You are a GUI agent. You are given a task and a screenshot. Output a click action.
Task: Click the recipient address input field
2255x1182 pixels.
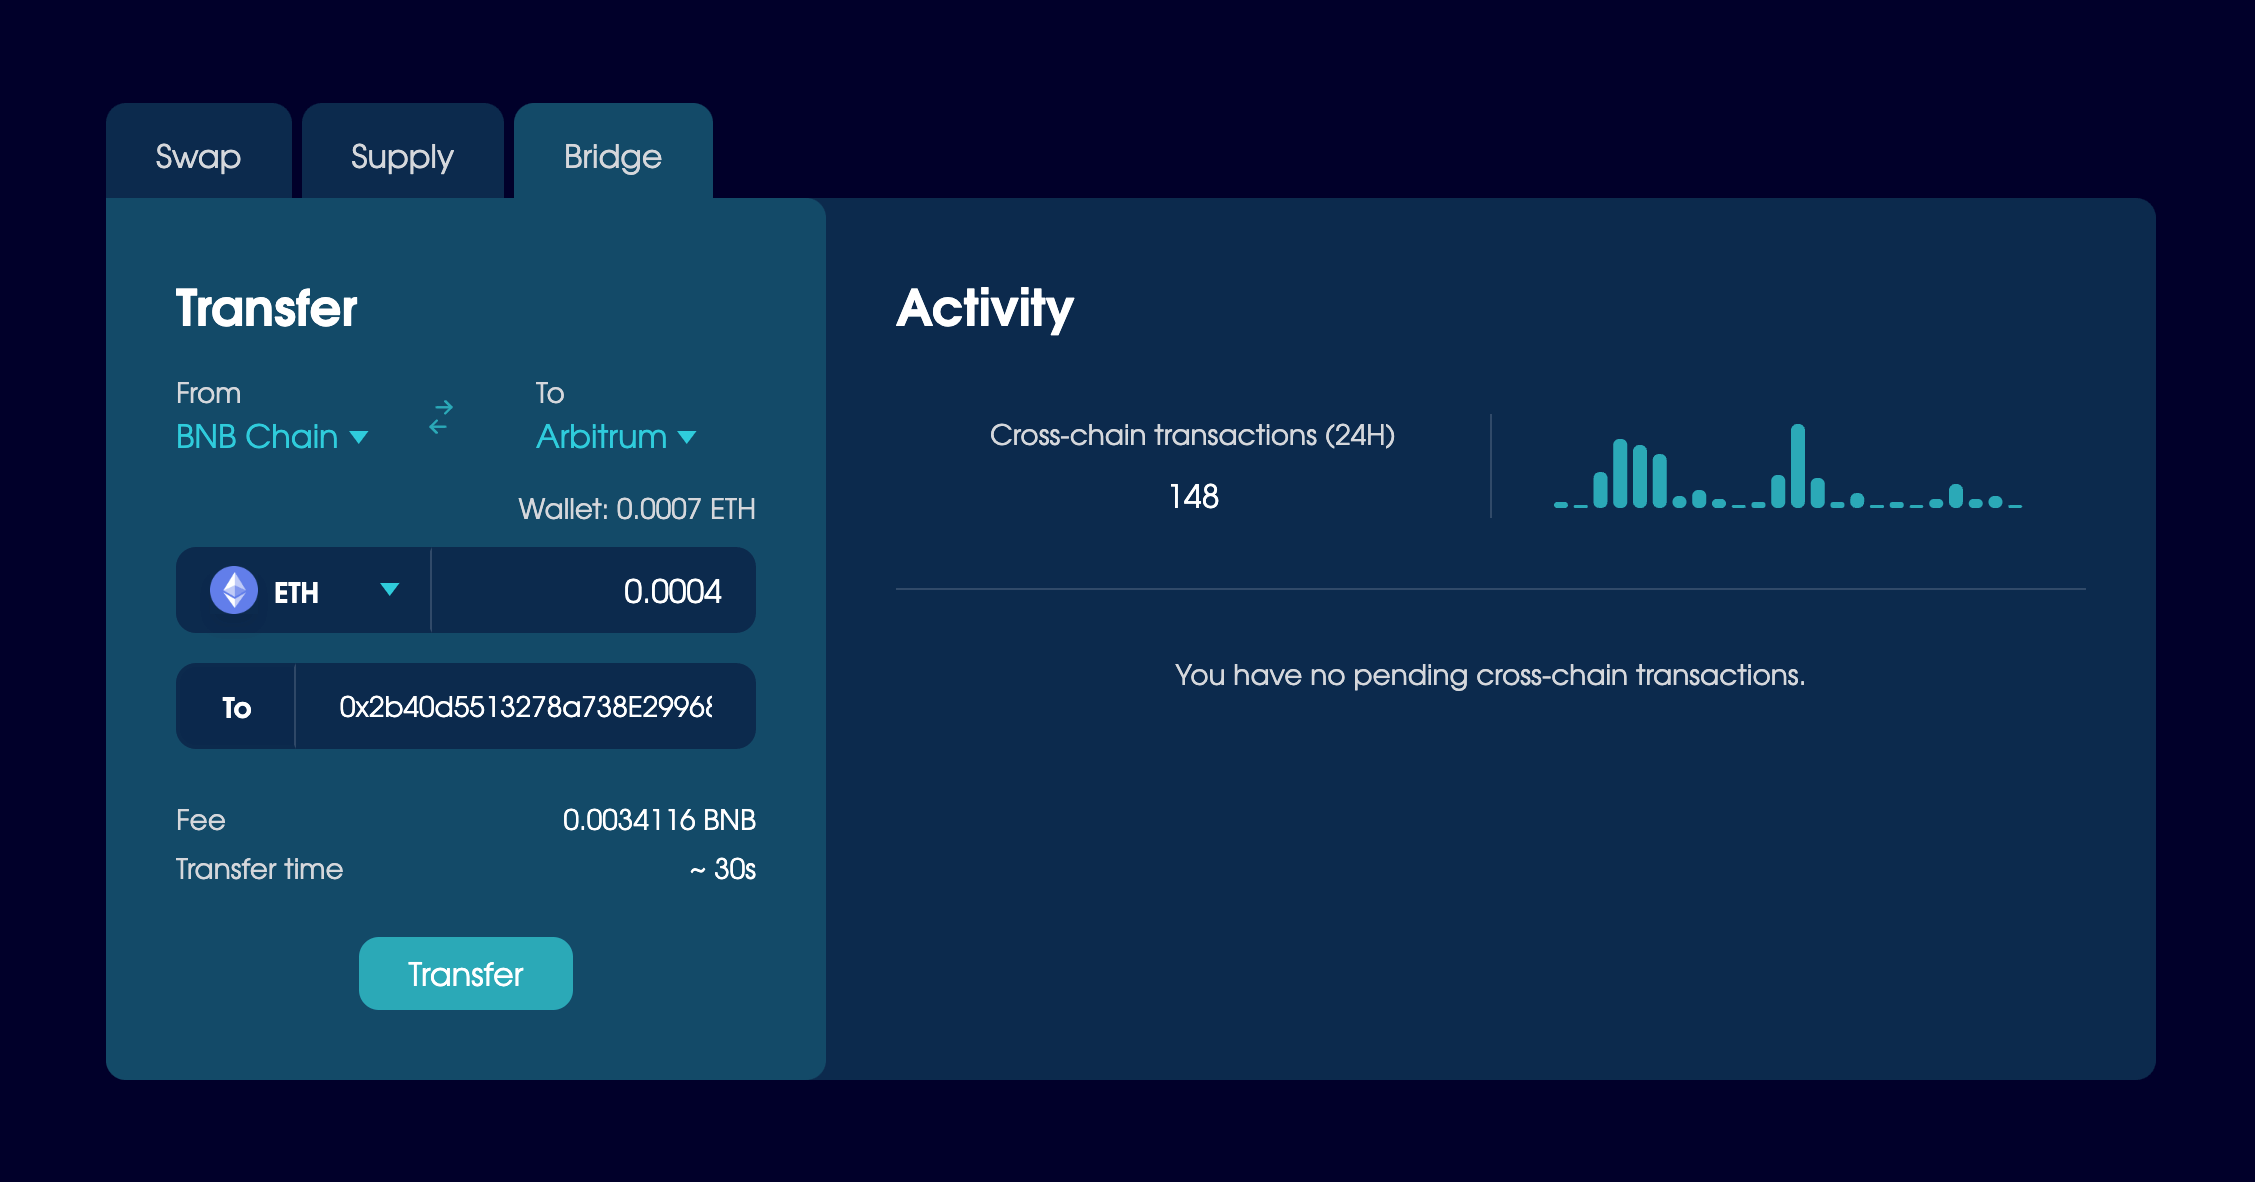pos(525,706)
